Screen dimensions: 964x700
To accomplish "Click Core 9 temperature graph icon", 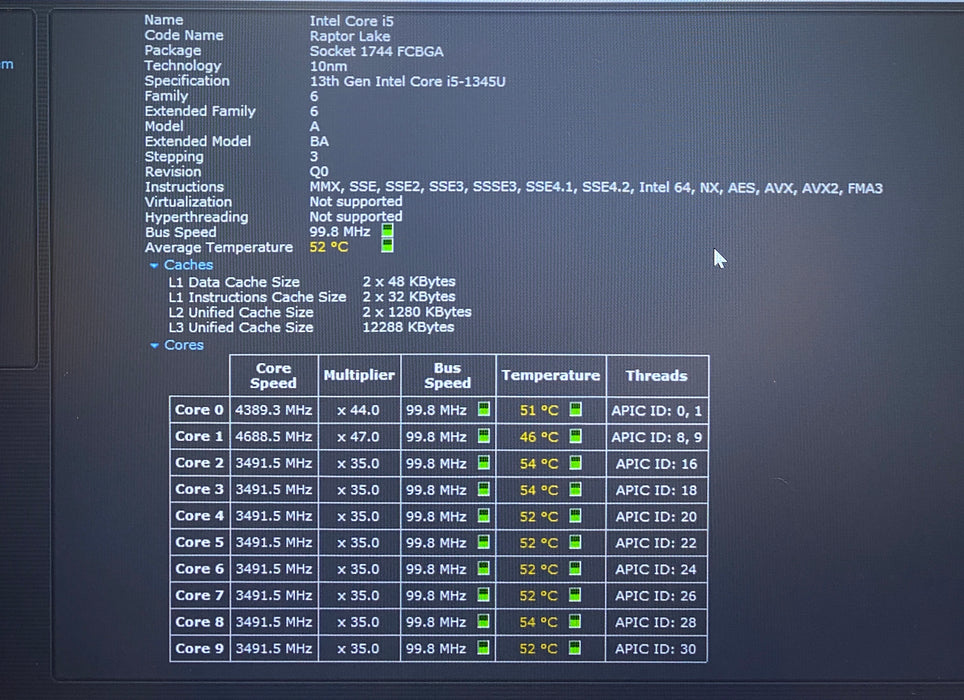I will (x=575, y=648).
